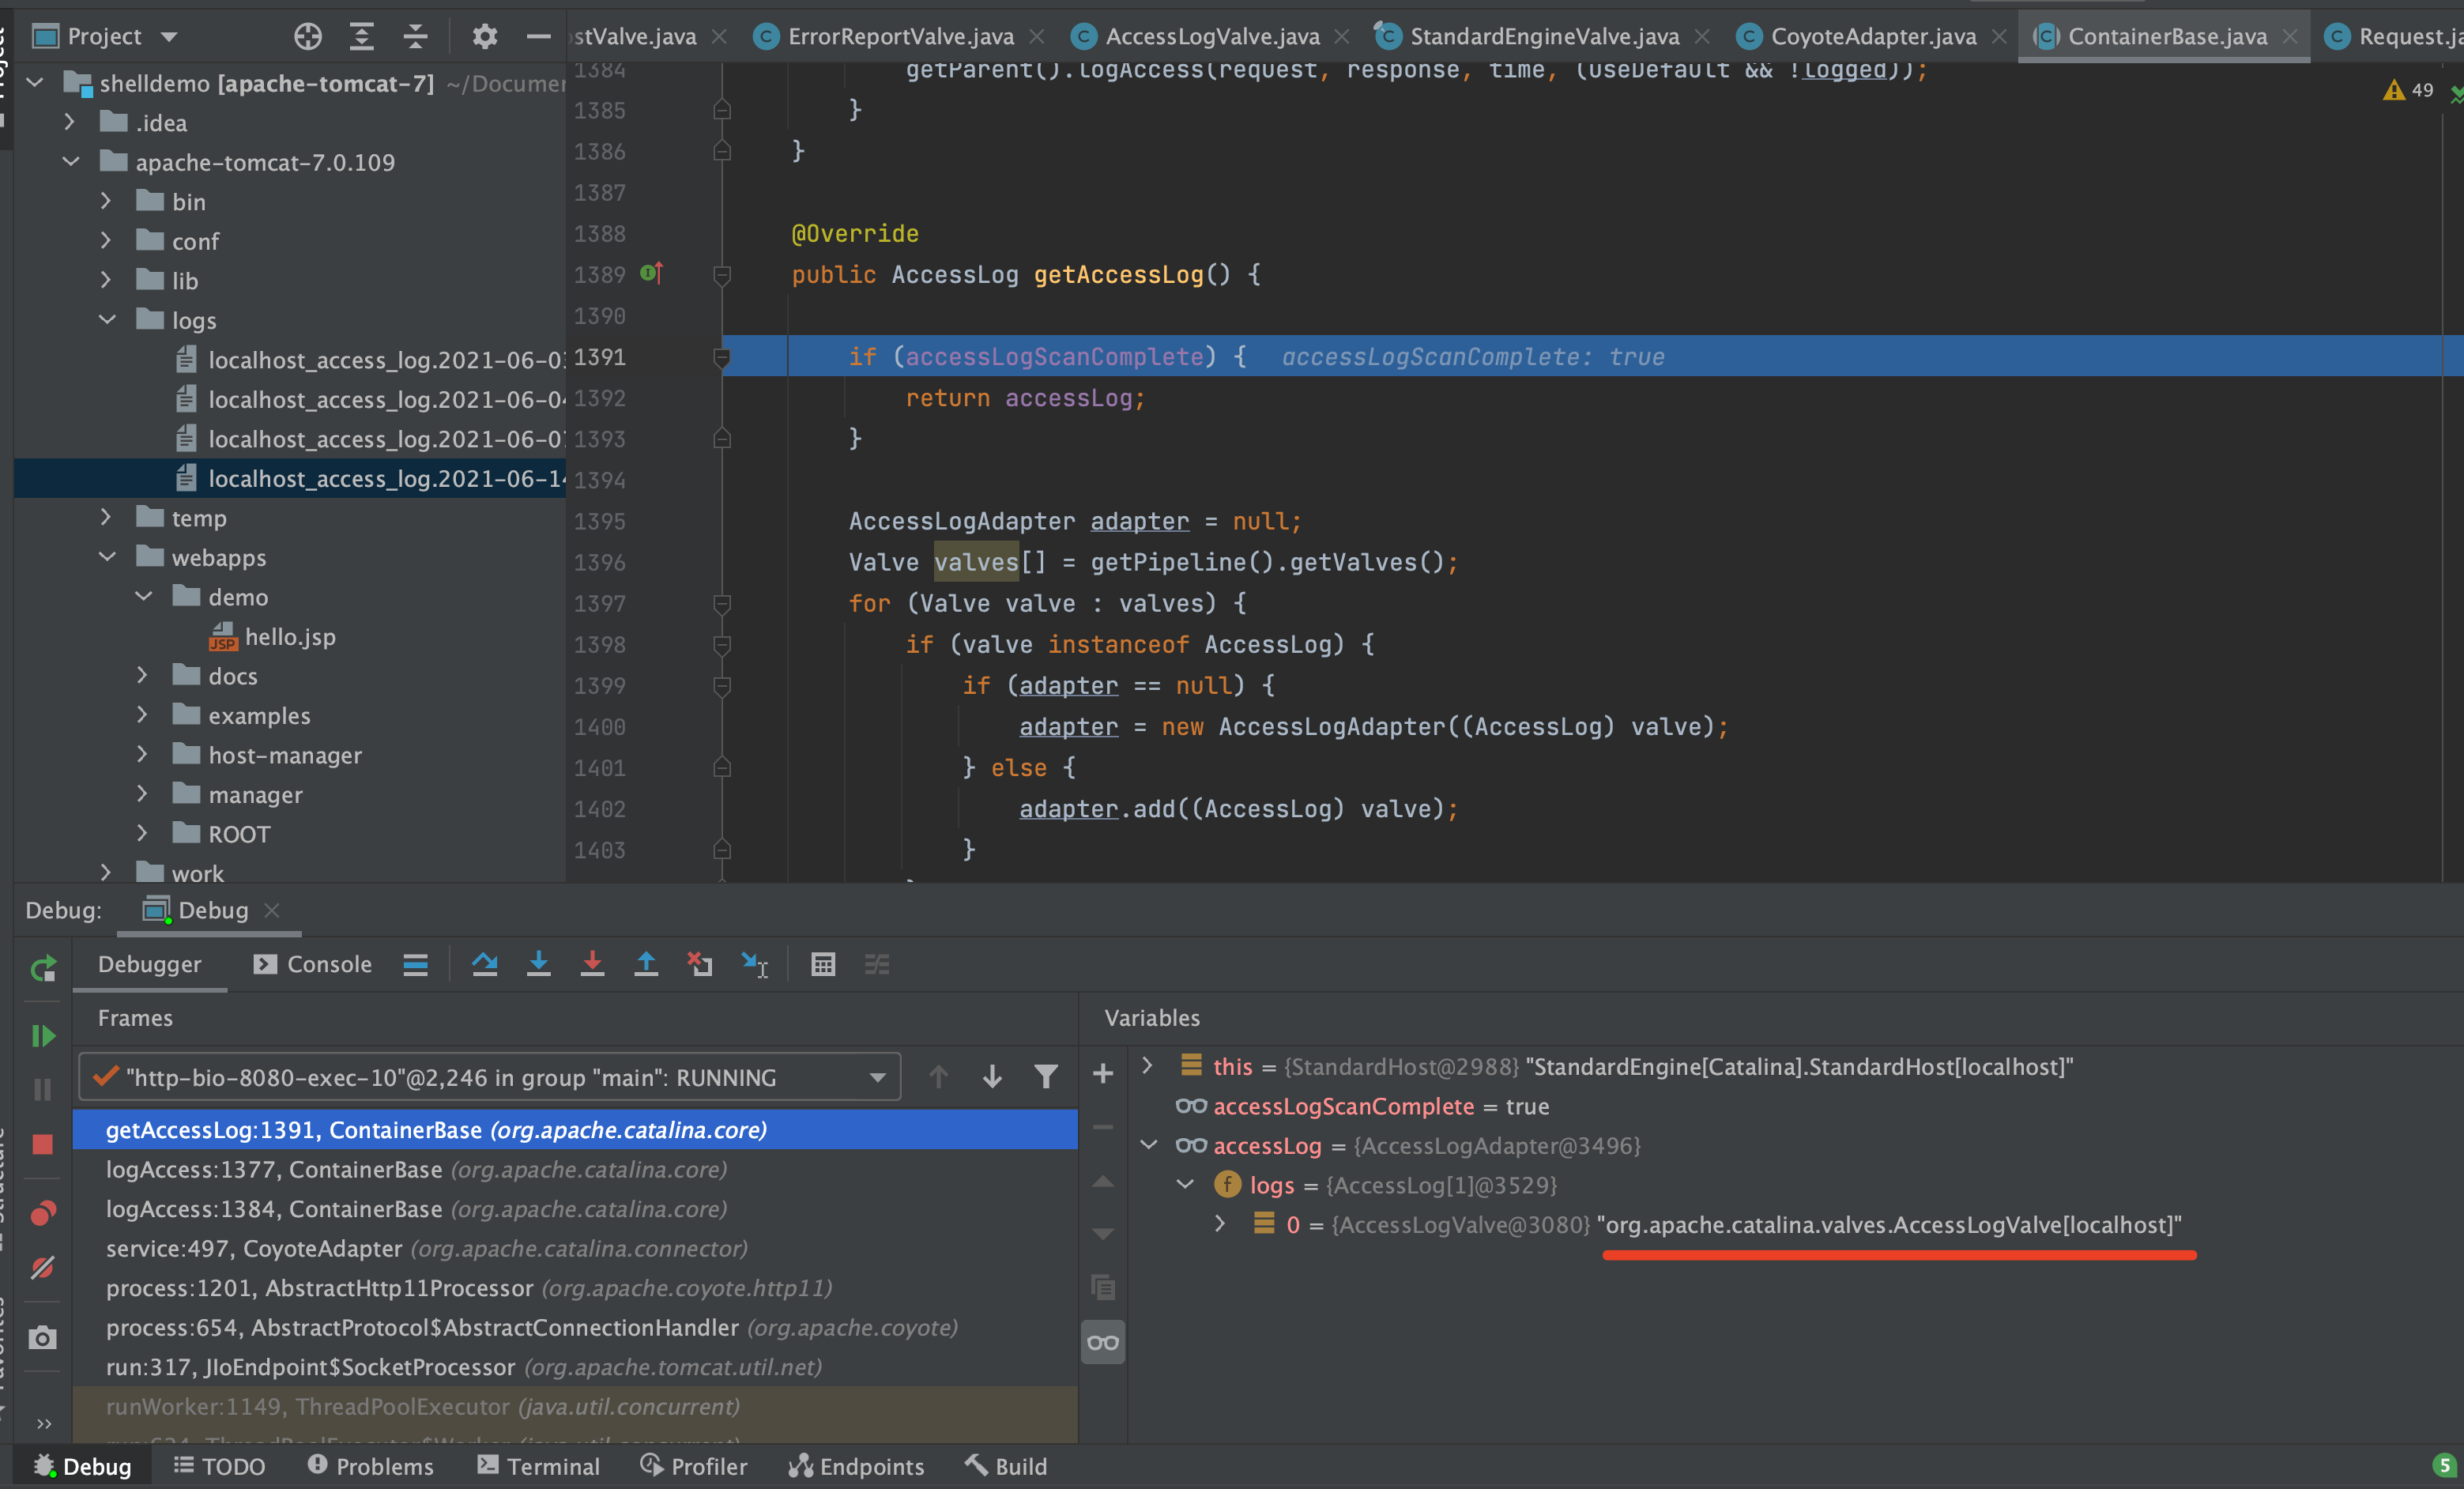Image resolution: width=2464 pixels, height=1489 pixels.
Task: Open the thread selector dropdown
Action: [877, 1078]
